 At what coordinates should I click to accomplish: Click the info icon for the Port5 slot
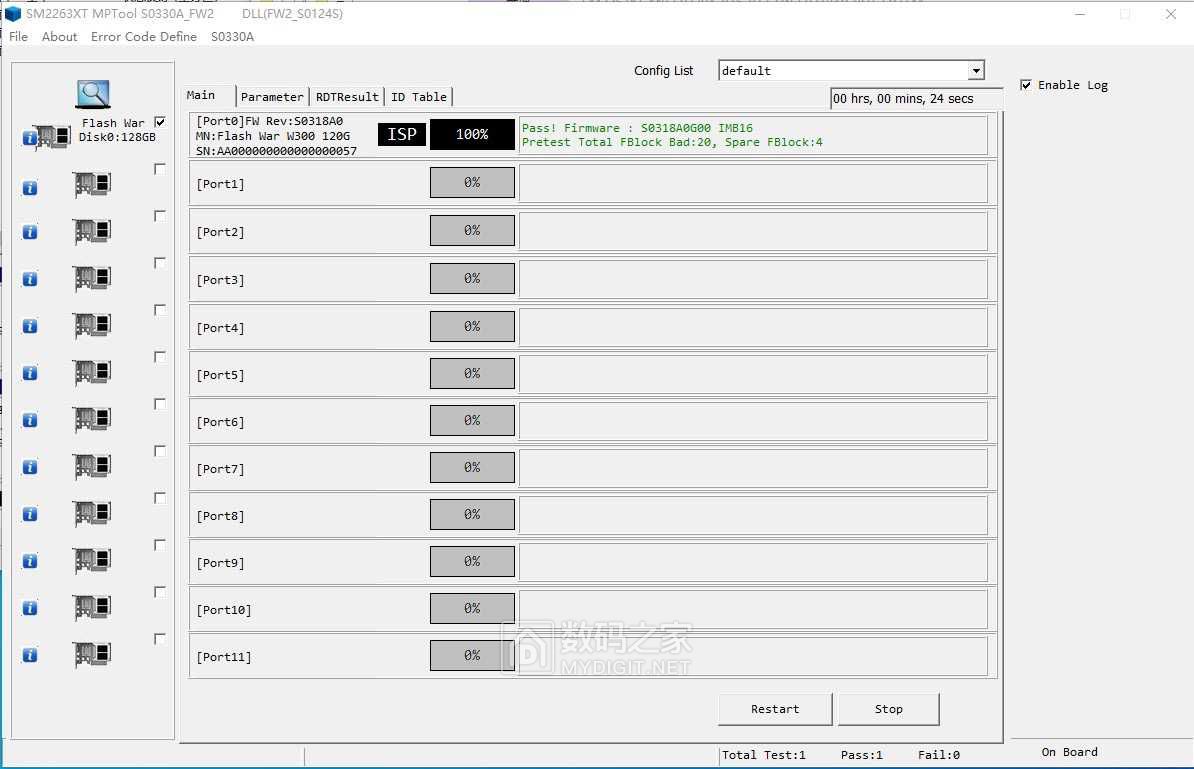point(29,373)
